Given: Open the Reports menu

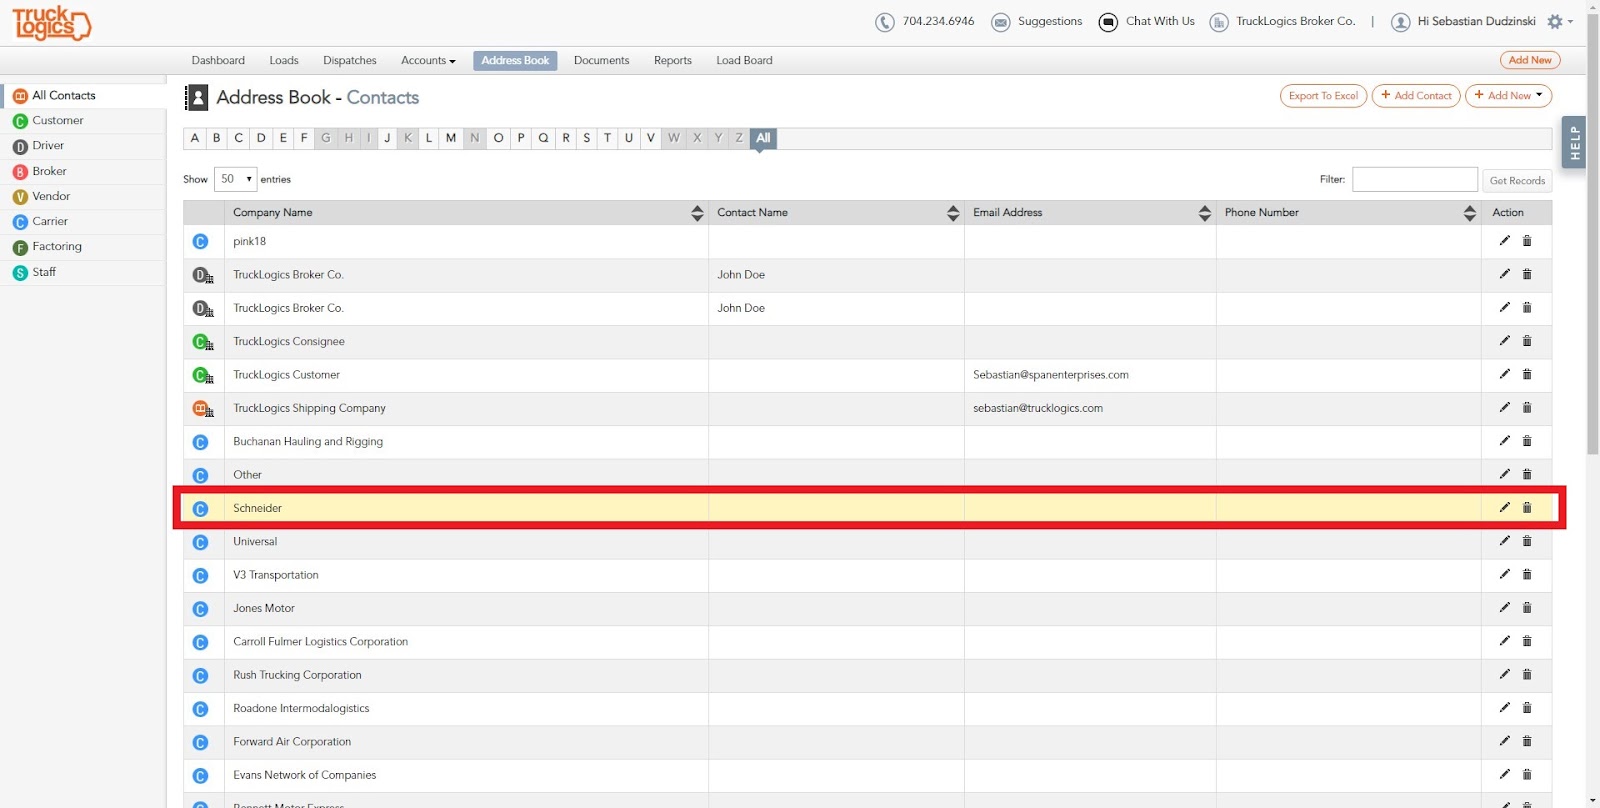Looking at the screenshot, I should click(673, 61).
